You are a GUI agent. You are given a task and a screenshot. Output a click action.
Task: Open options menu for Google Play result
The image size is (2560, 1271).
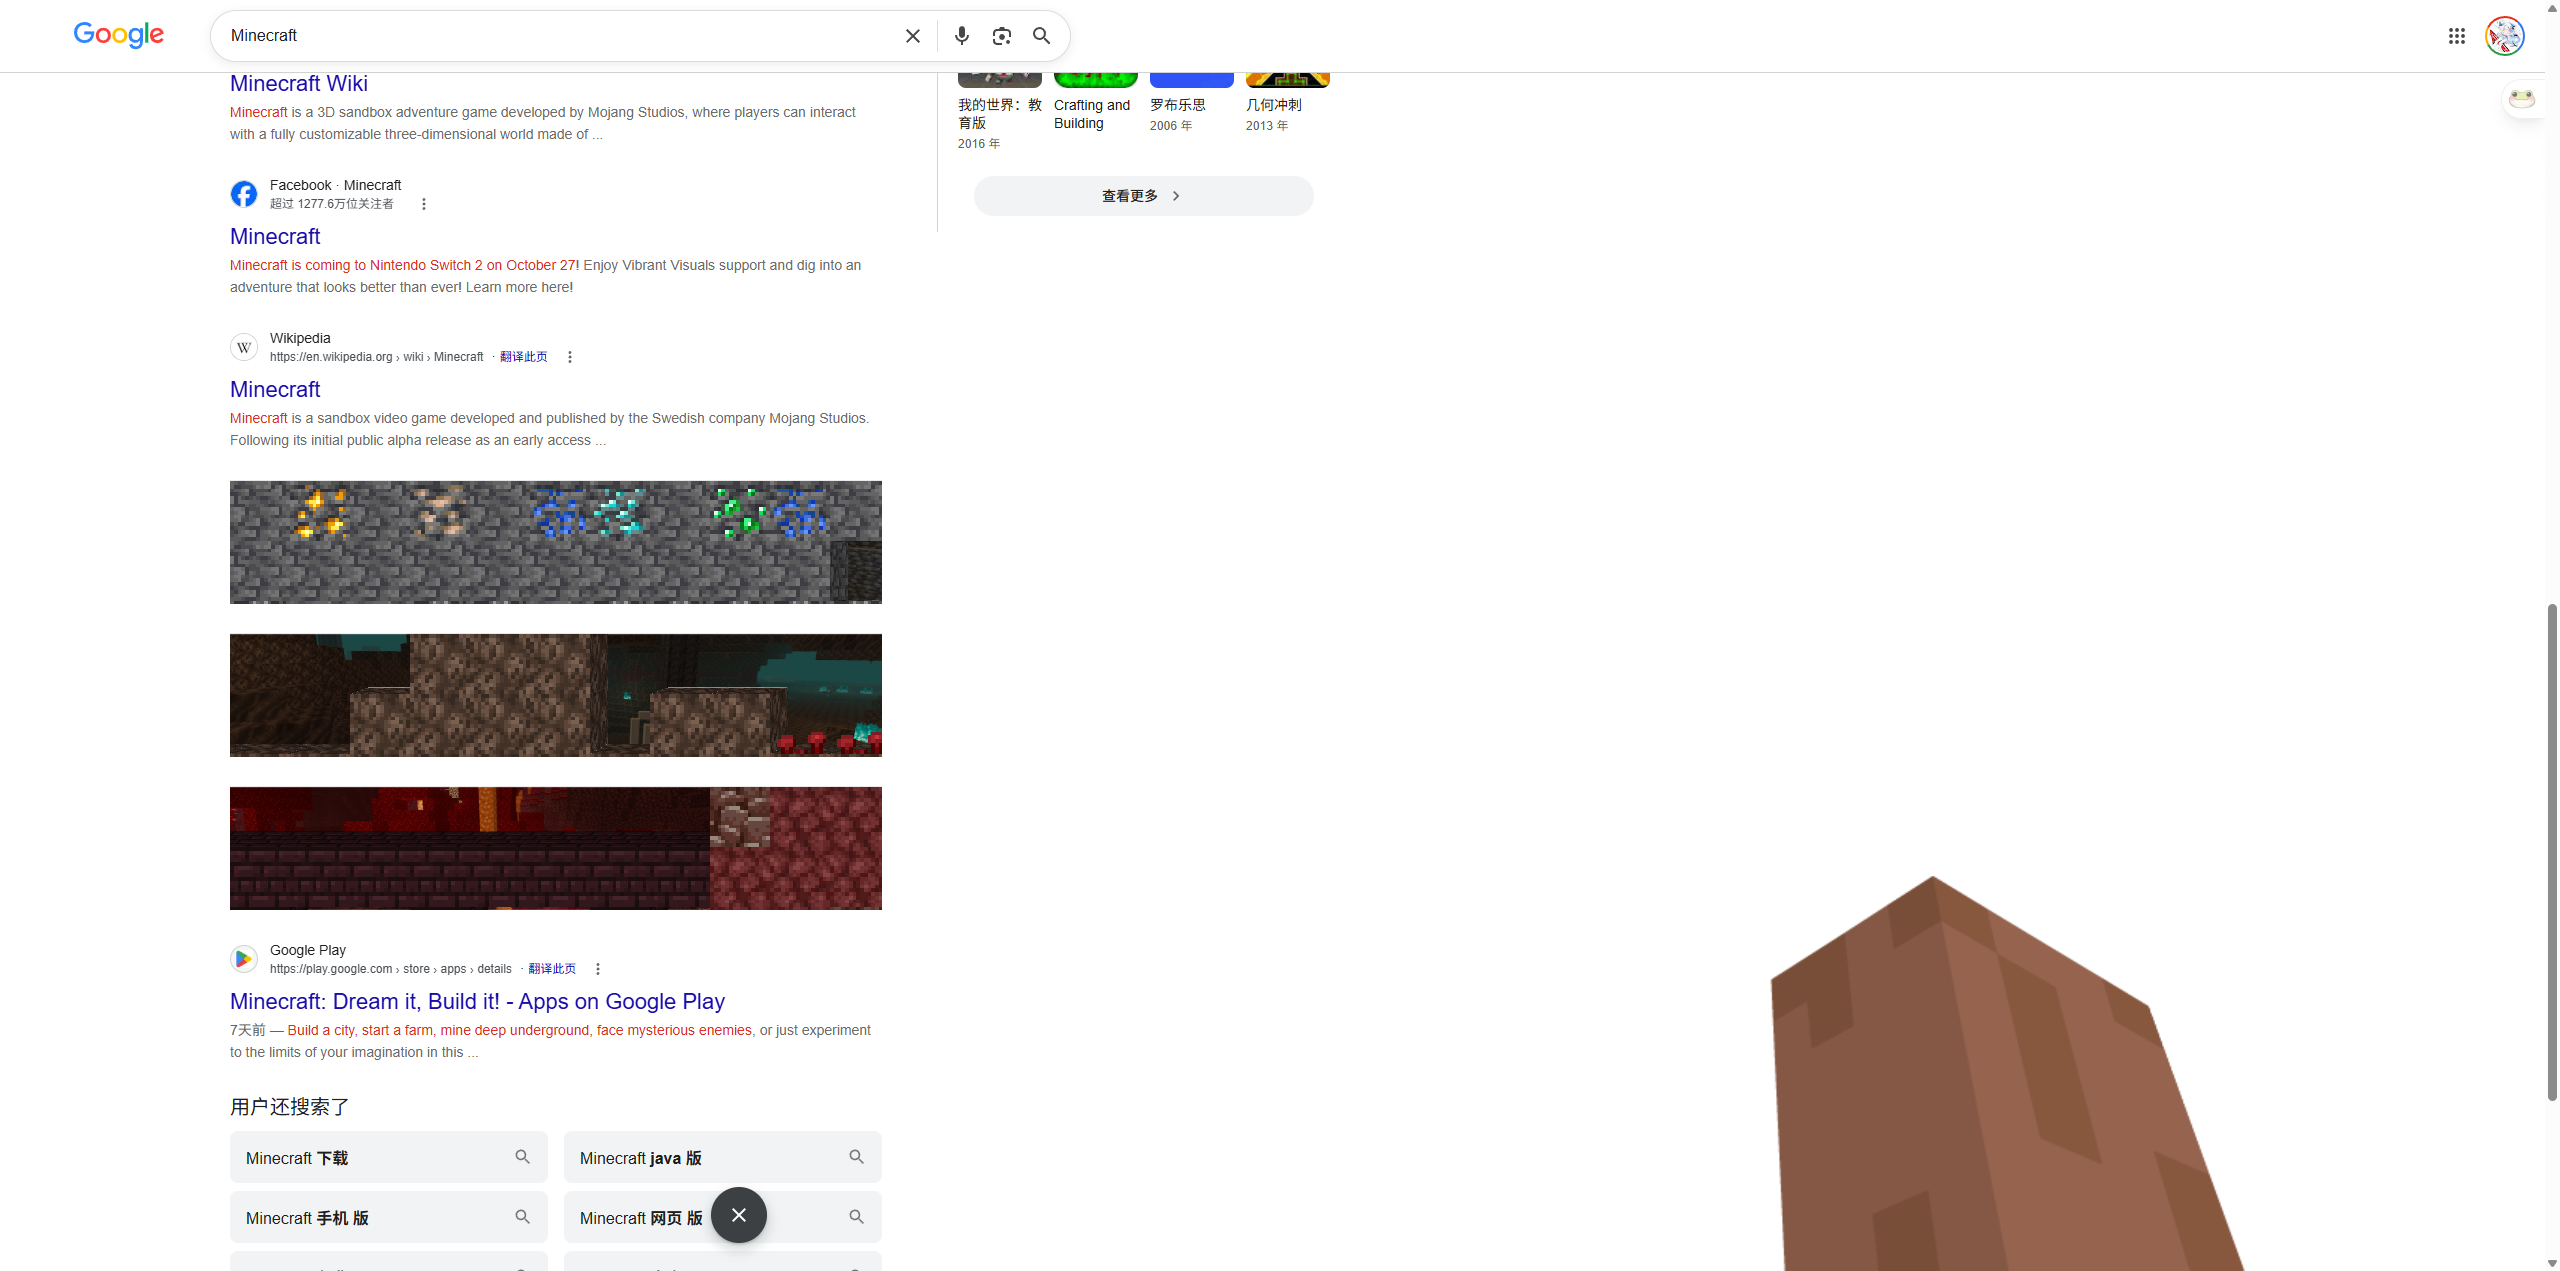[598, 969]
